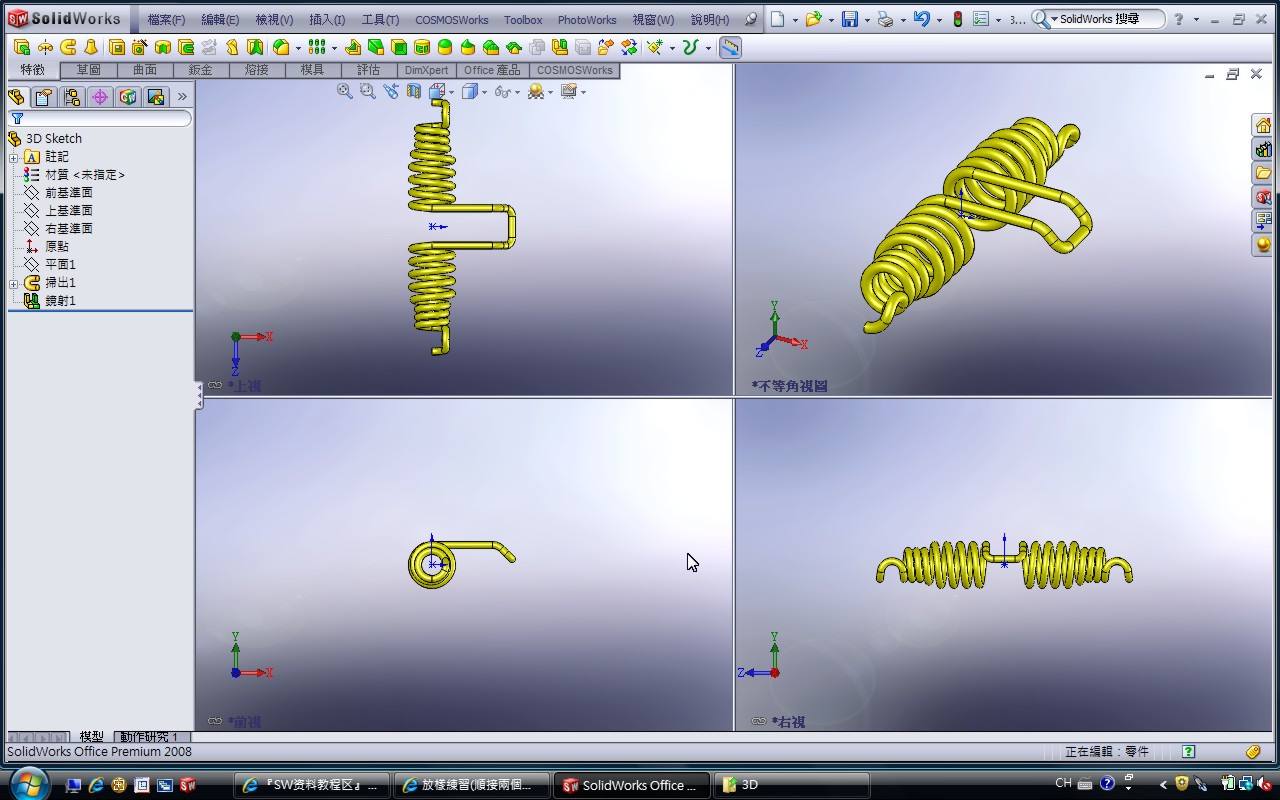Open the PropertyManager tab icon
The height and width of the screenshot is (800, 1280).
coord(44,97)
